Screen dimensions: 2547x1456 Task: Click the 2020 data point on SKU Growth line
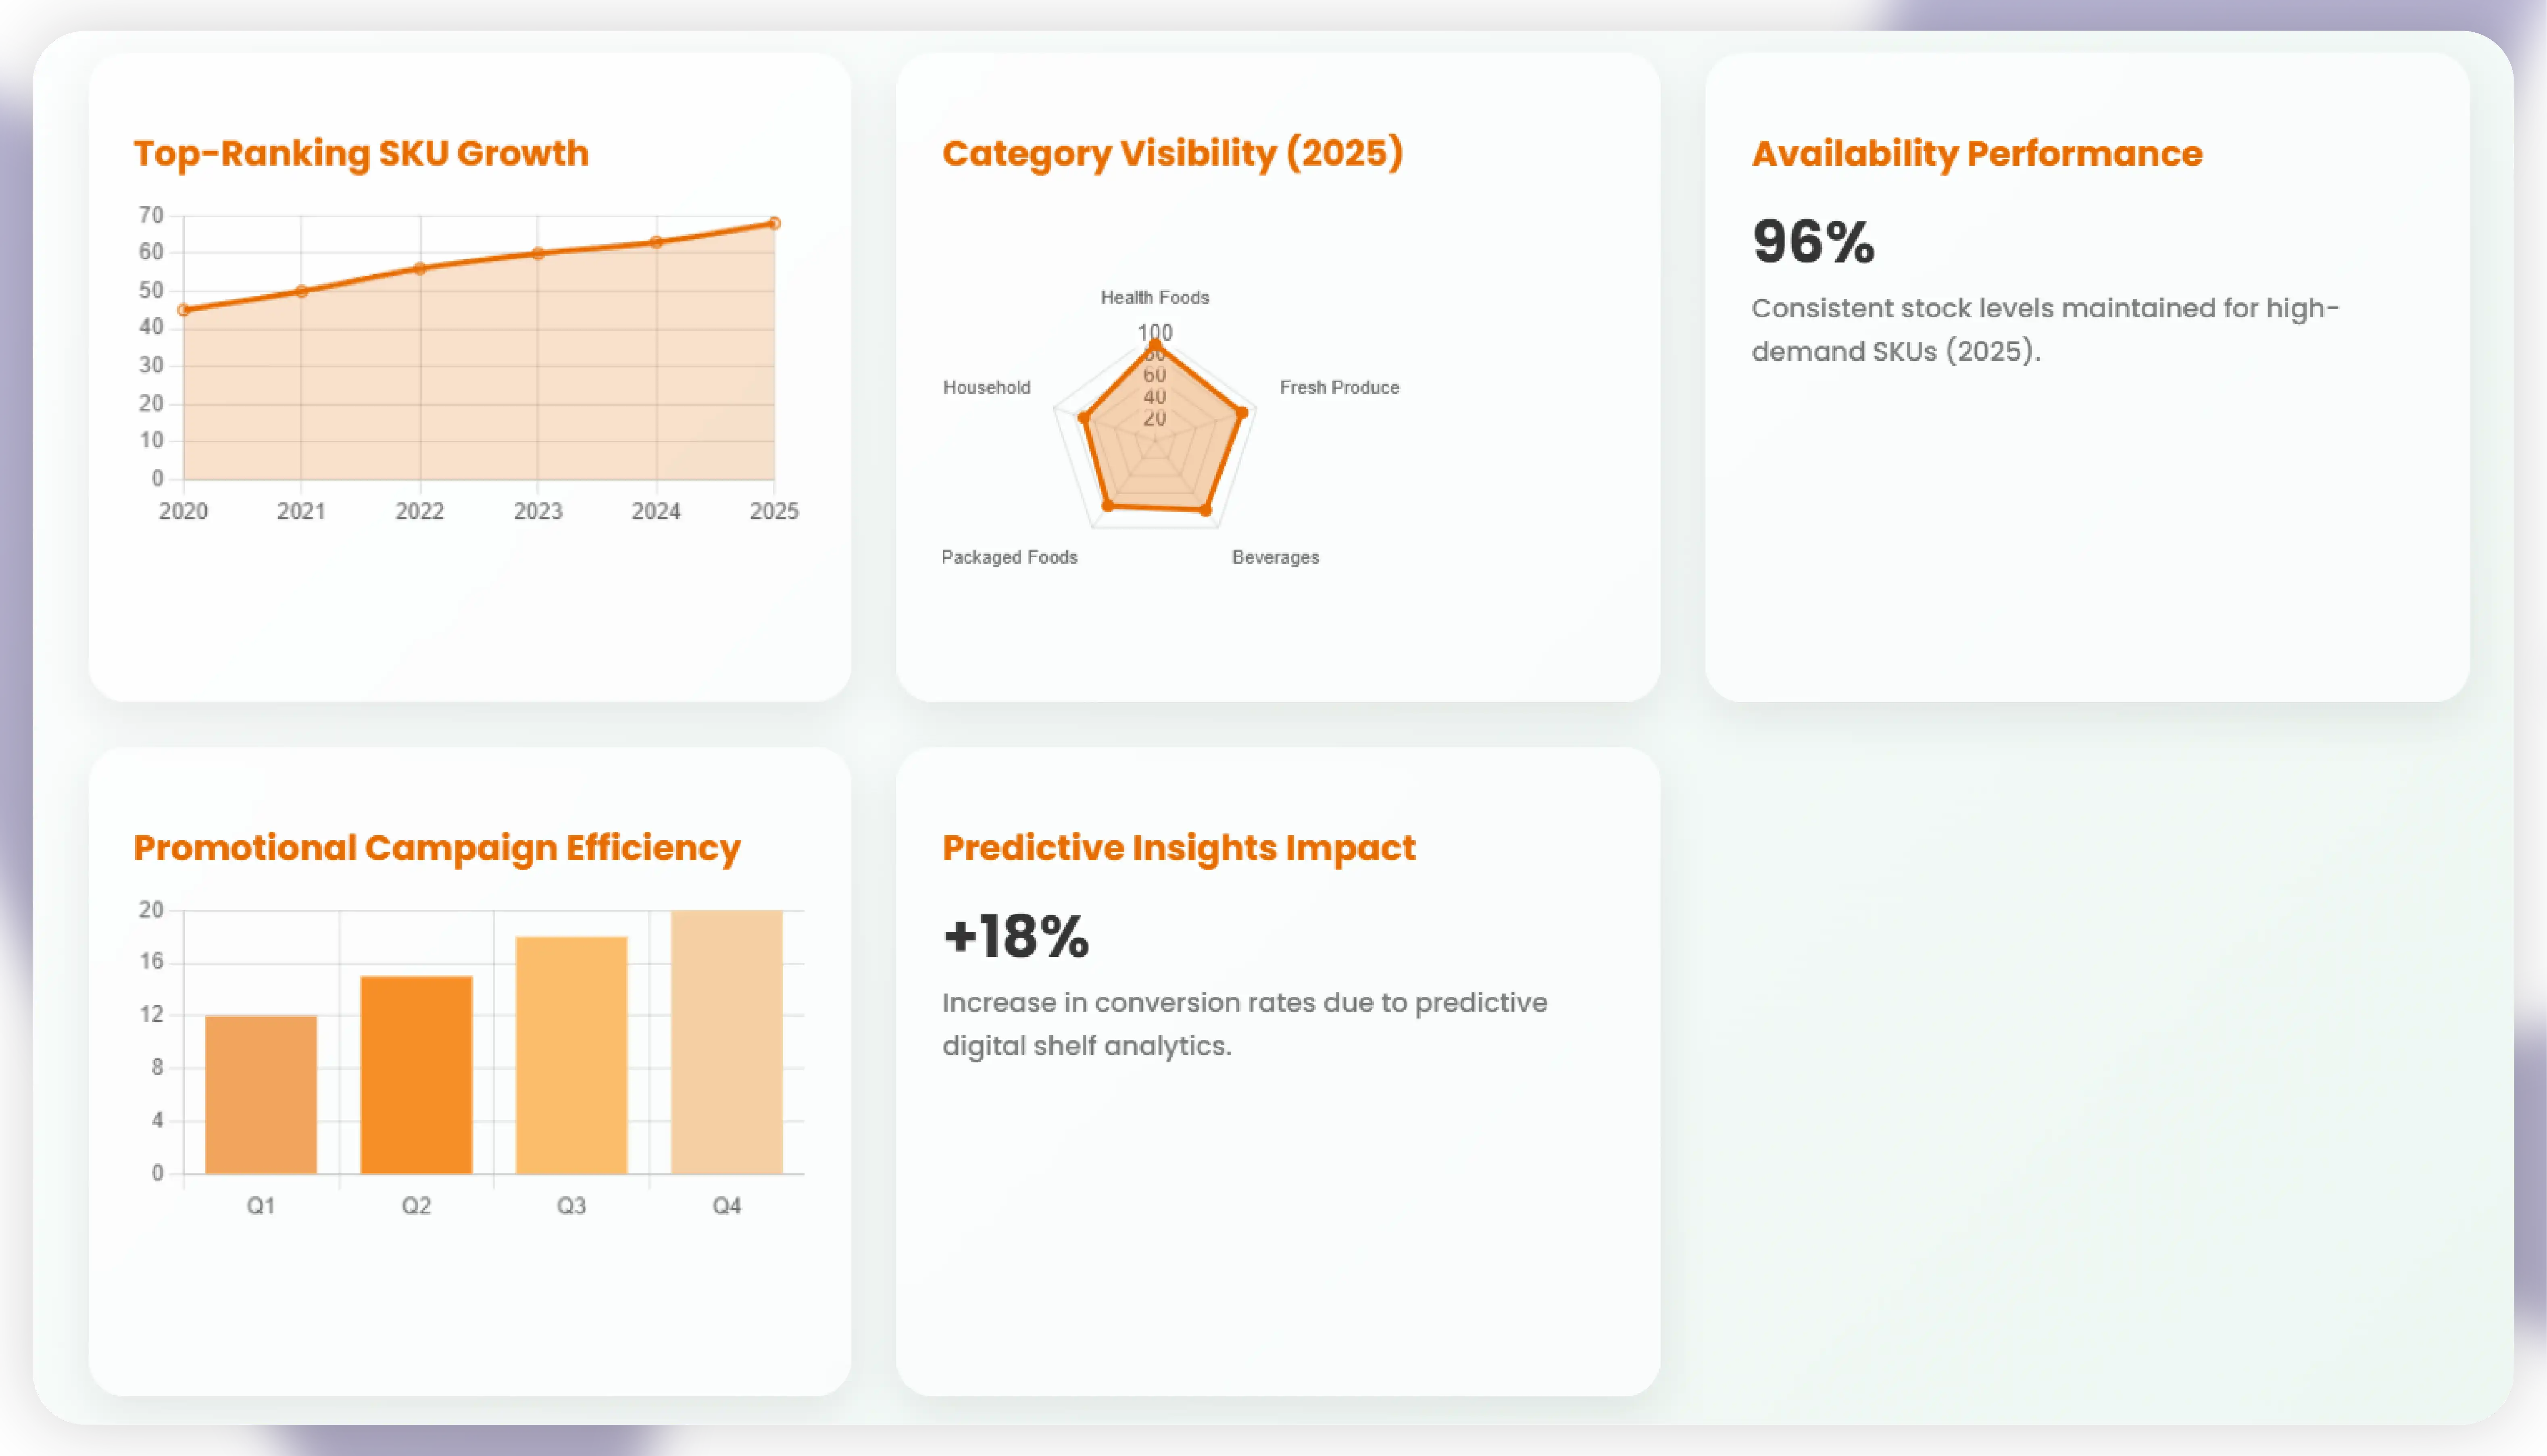184,310
